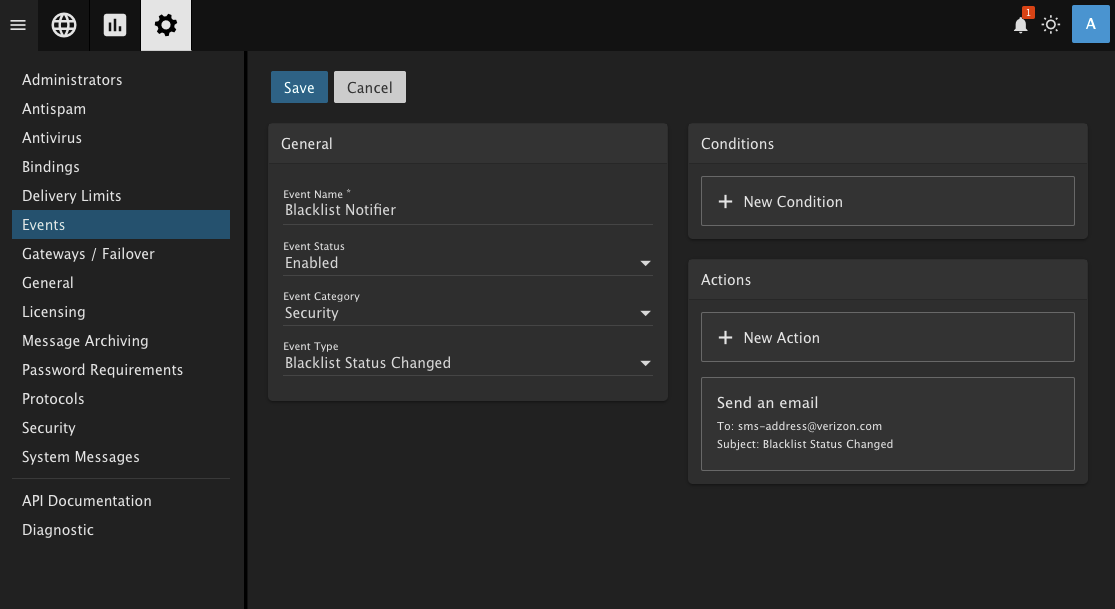Open the notifications bell
1115x609 pixels.
1021,25
